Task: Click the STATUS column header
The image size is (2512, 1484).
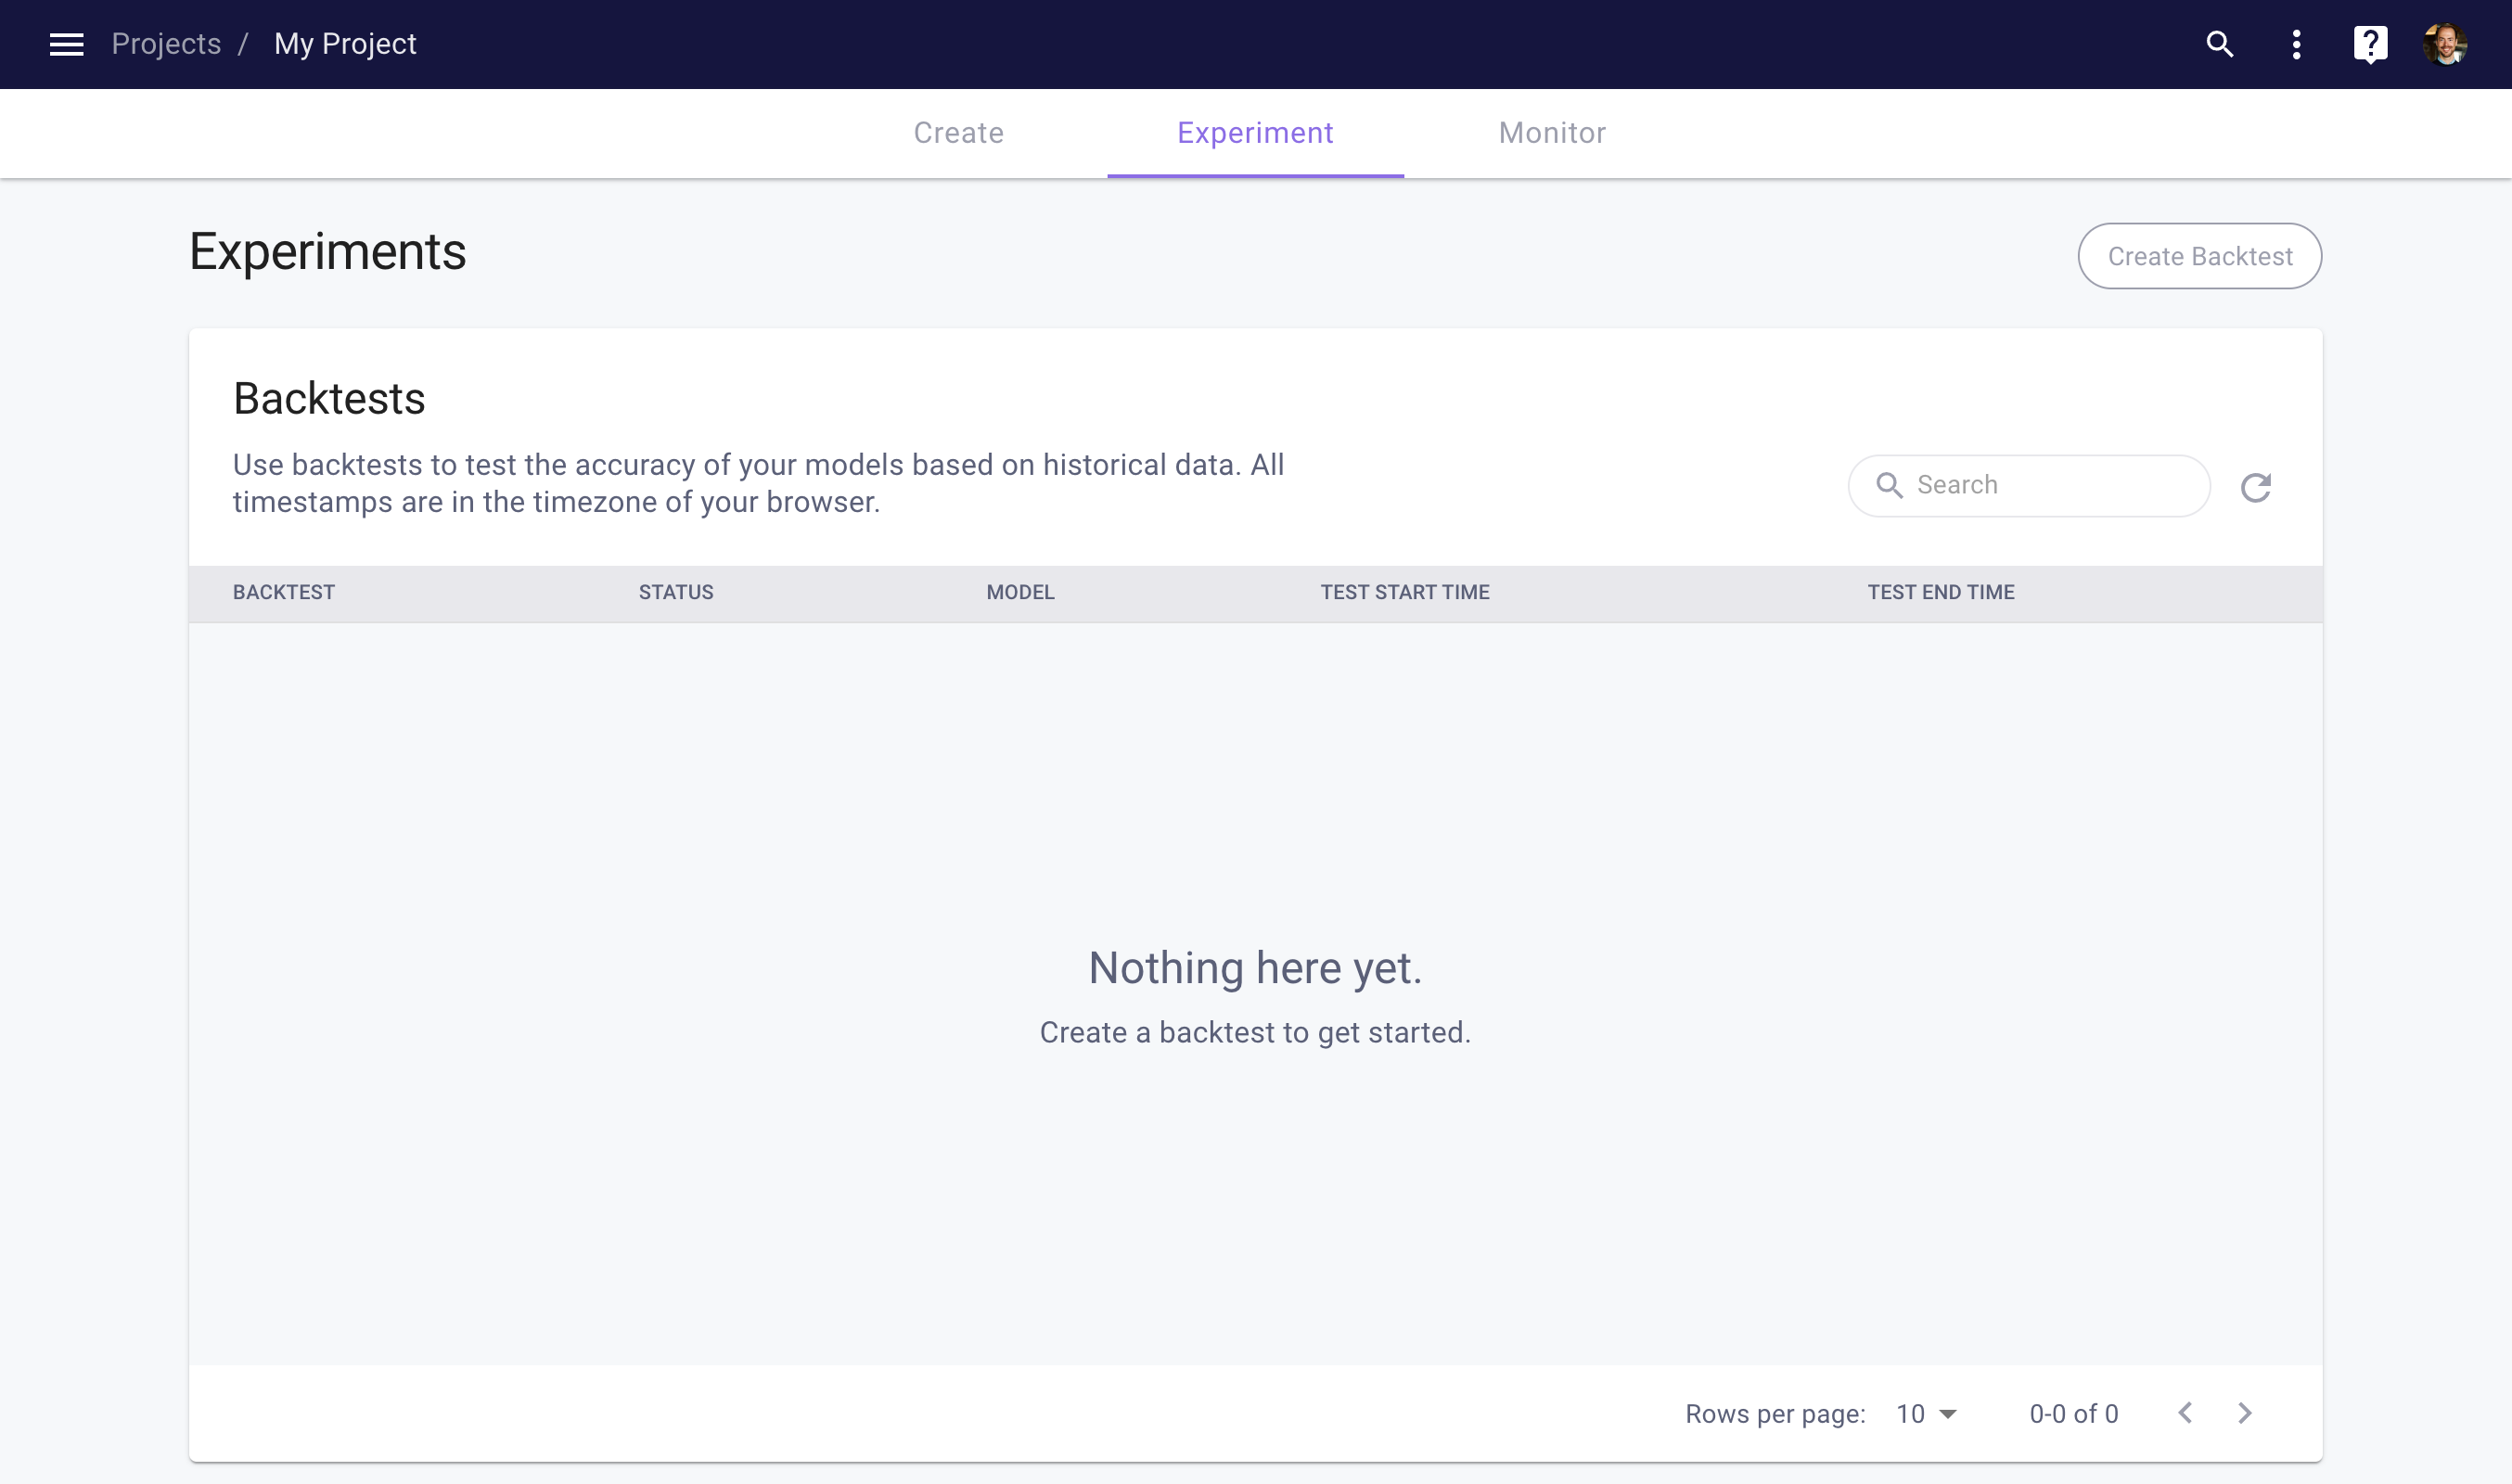Action: click(676, 592)
